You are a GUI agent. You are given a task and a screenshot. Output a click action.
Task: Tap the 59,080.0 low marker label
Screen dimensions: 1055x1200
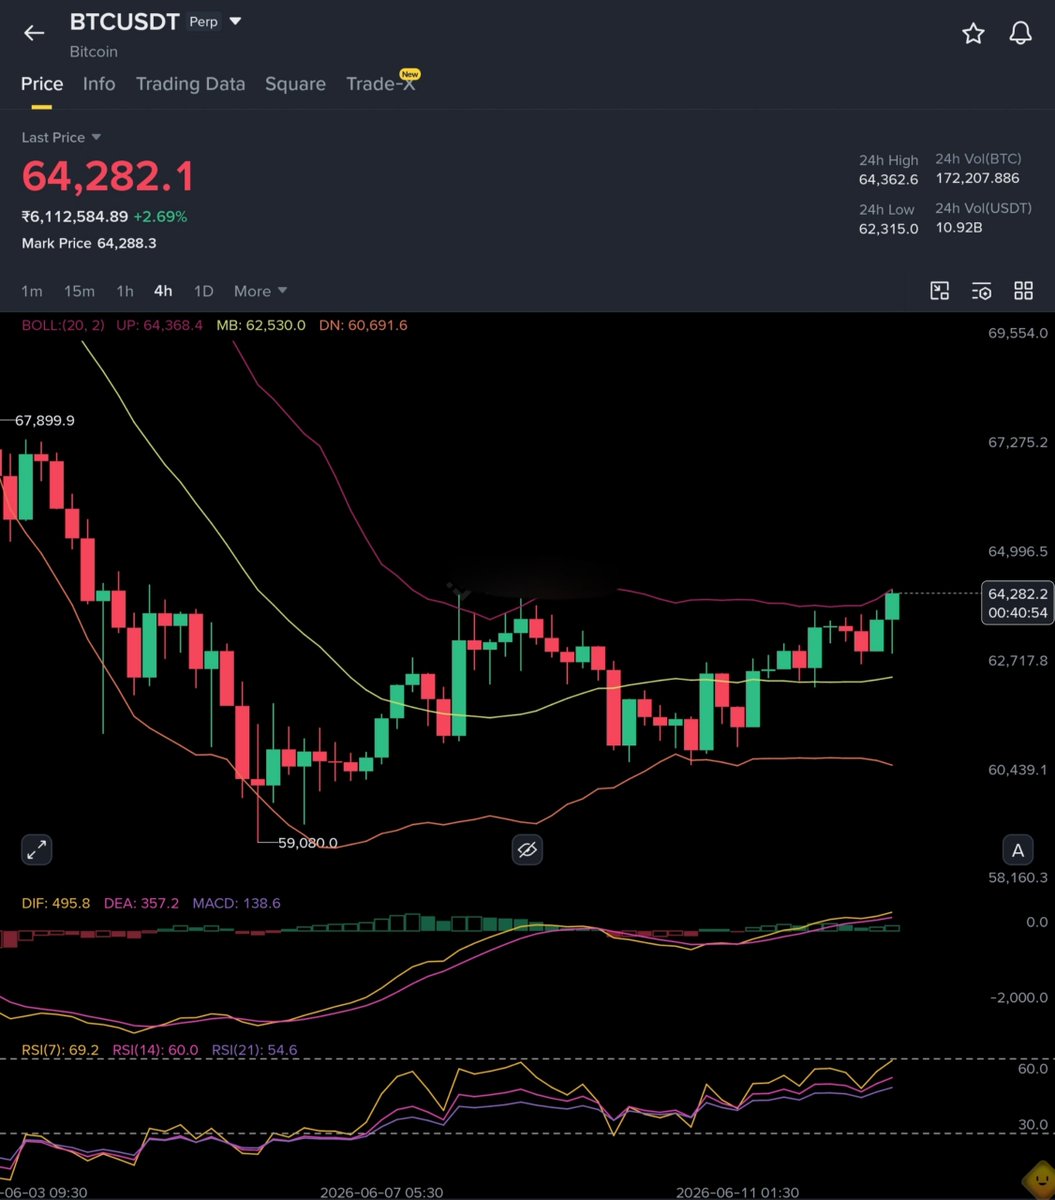[307, 843]
